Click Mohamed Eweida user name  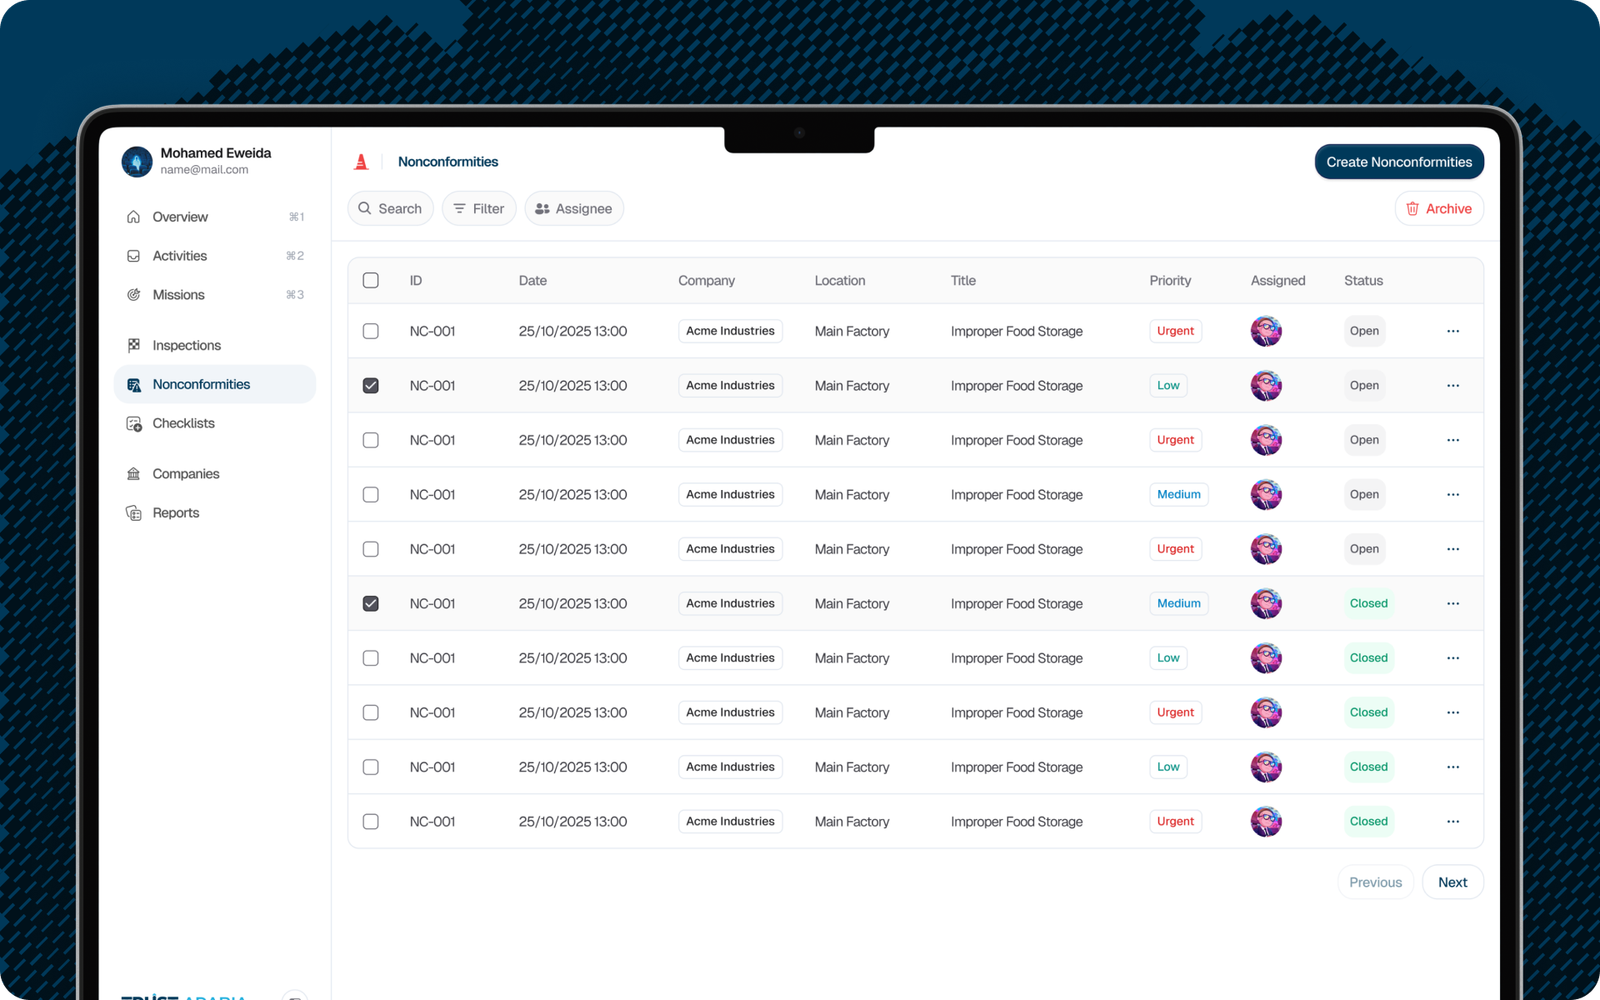pyautogui.click(x=216, y=153)
